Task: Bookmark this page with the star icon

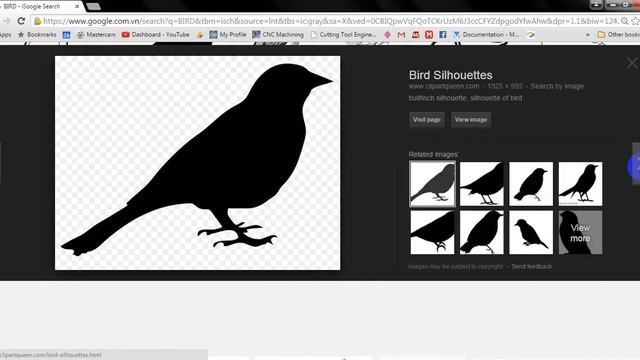Action: [x=636, y=21]
